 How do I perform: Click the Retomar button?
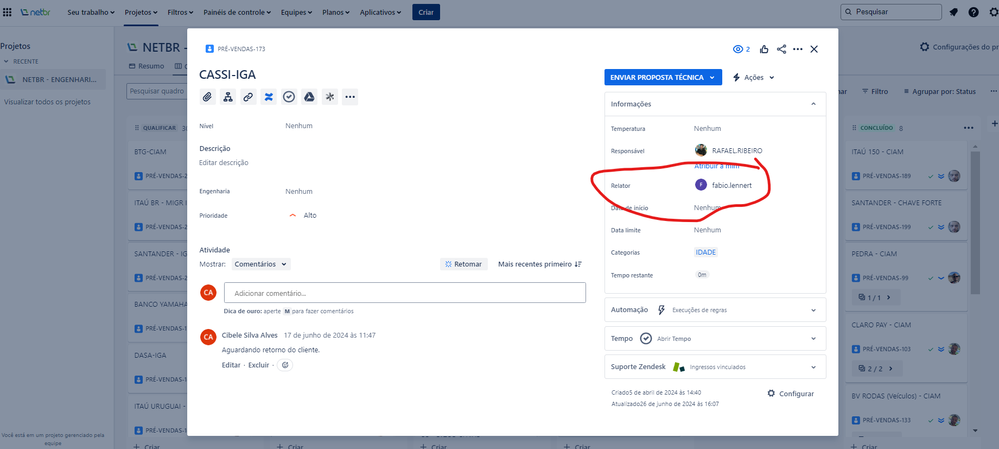click(464, 264)
